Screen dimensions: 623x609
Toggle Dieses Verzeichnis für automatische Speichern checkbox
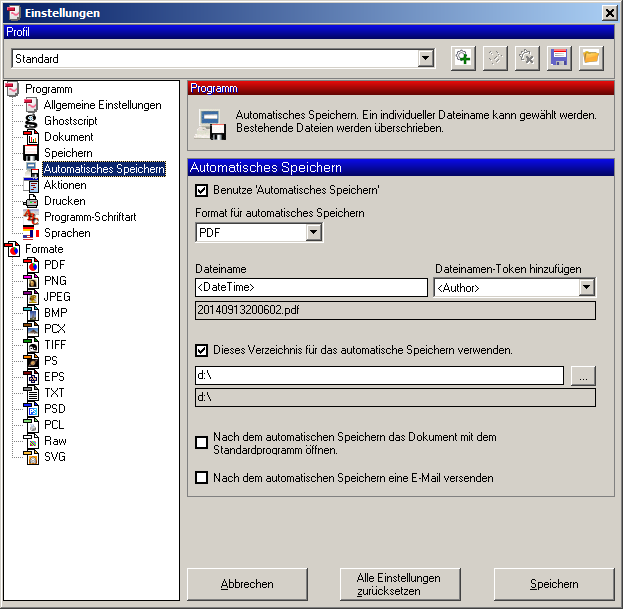click(x=201, y=350)
